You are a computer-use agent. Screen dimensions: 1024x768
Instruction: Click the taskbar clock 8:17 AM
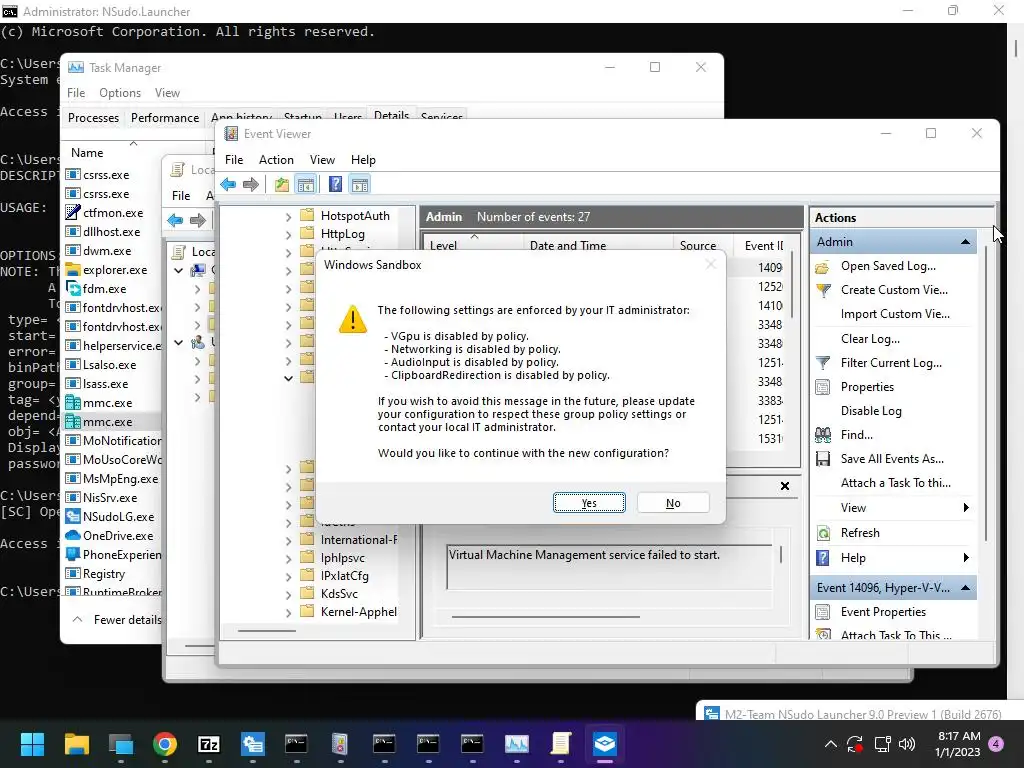(959, 736)
